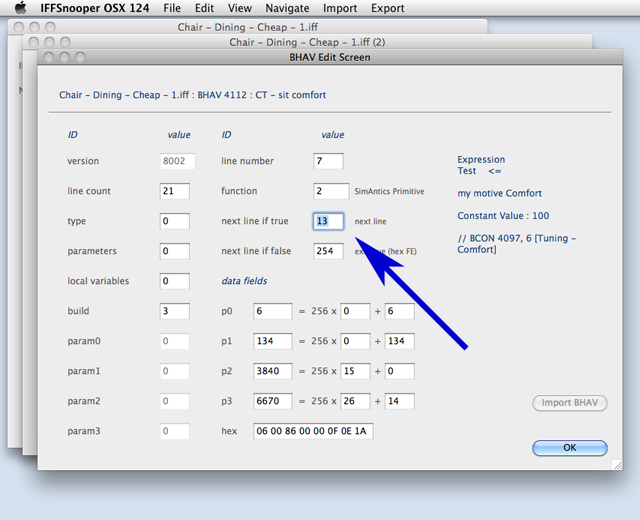640x520 pixels.
Task: Click the p0 data field
Action: 272,311
